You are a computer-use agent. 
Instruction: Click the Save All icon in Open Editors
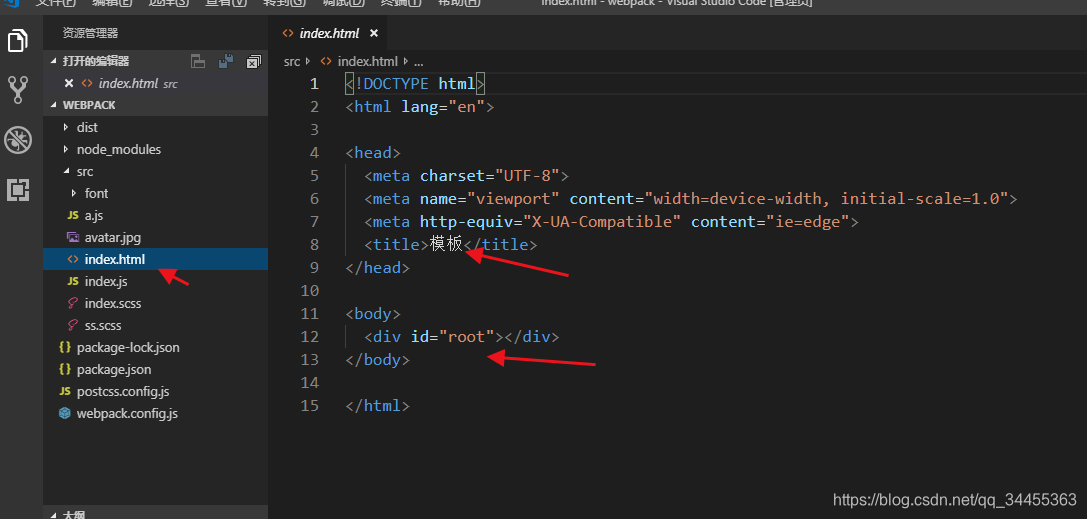point(226,61)
